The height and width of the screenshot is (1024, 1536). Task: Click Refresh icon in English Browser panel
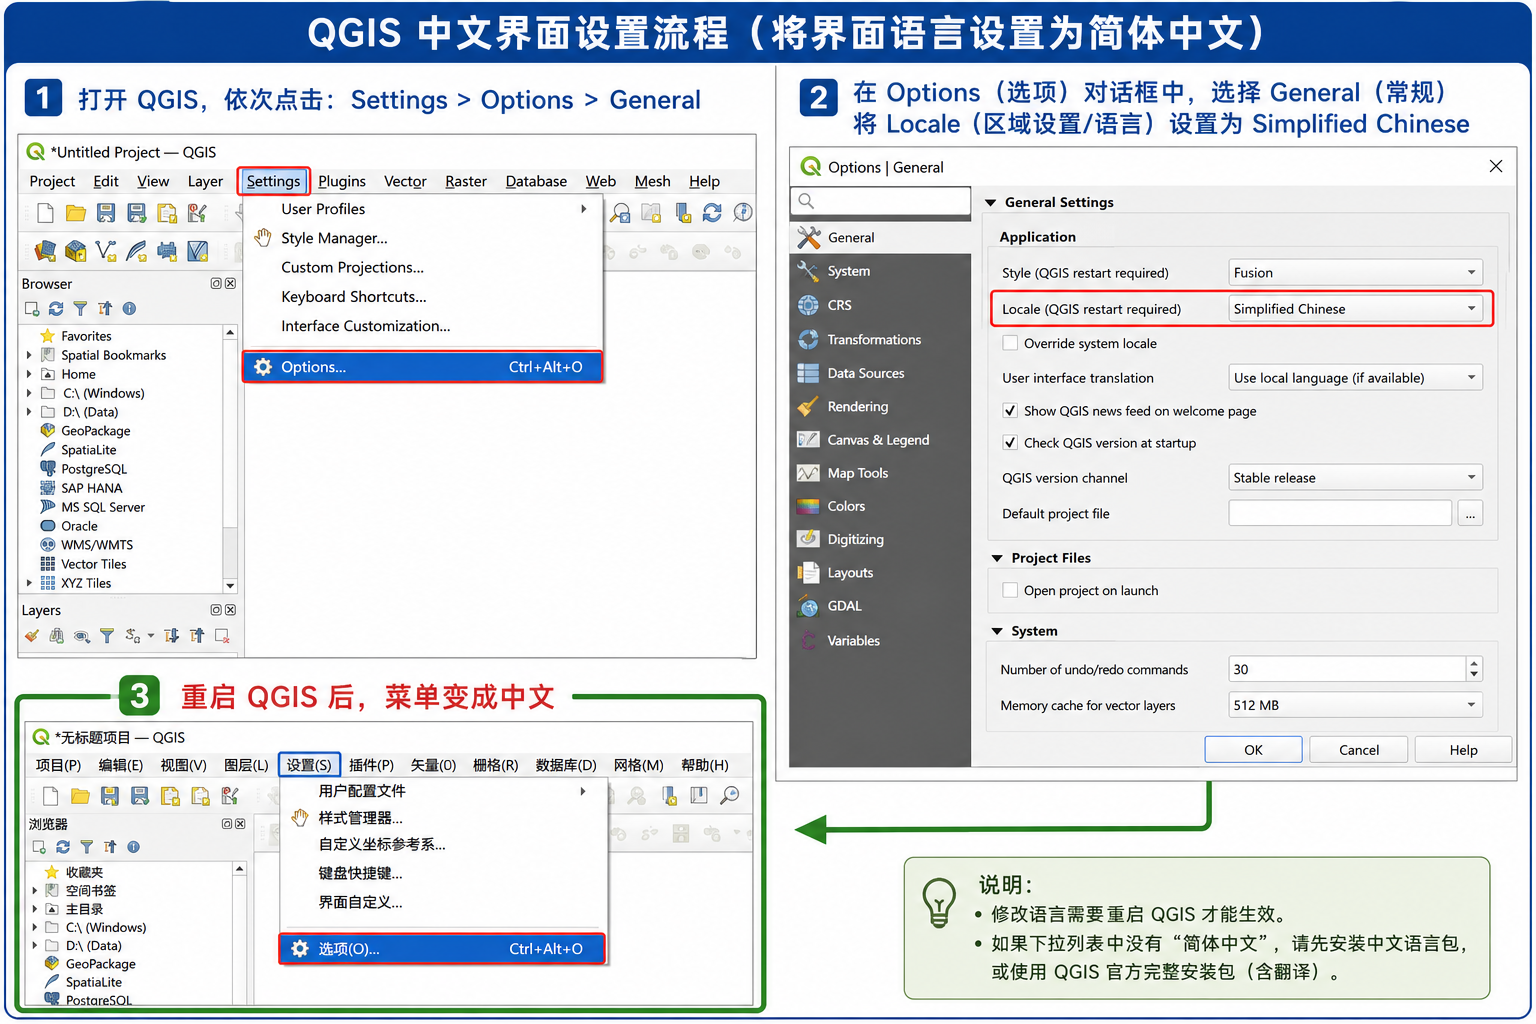[x=56, y=309]
